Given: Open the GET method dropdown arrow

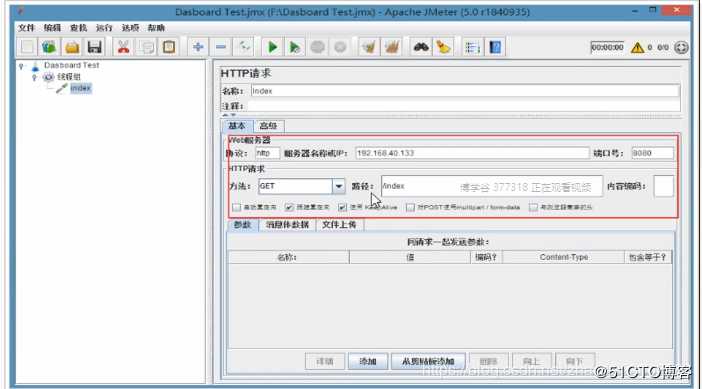Looking at the screenshot, I should coord(338,186).
